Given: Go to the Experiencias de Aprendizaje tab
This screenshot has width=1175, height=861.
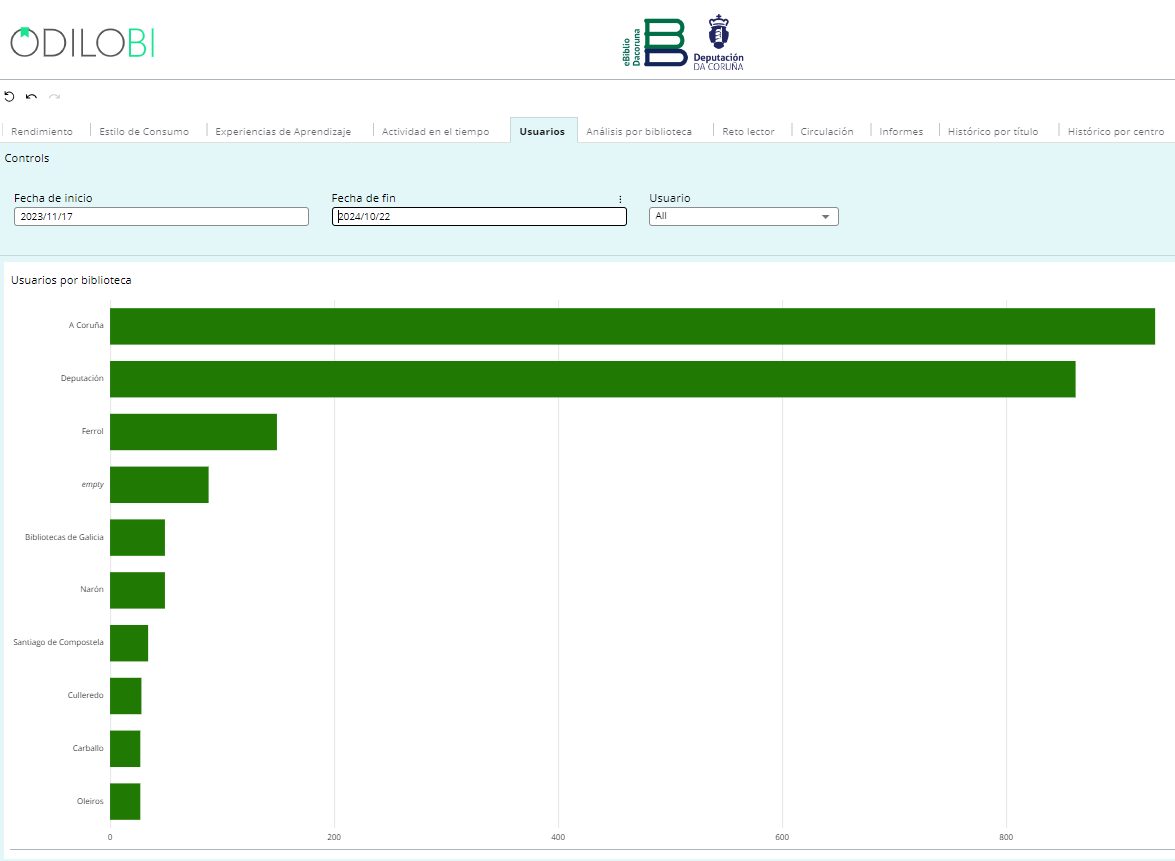Looking at the screenshot, I should pyautogui.click(x=283, y=132).
